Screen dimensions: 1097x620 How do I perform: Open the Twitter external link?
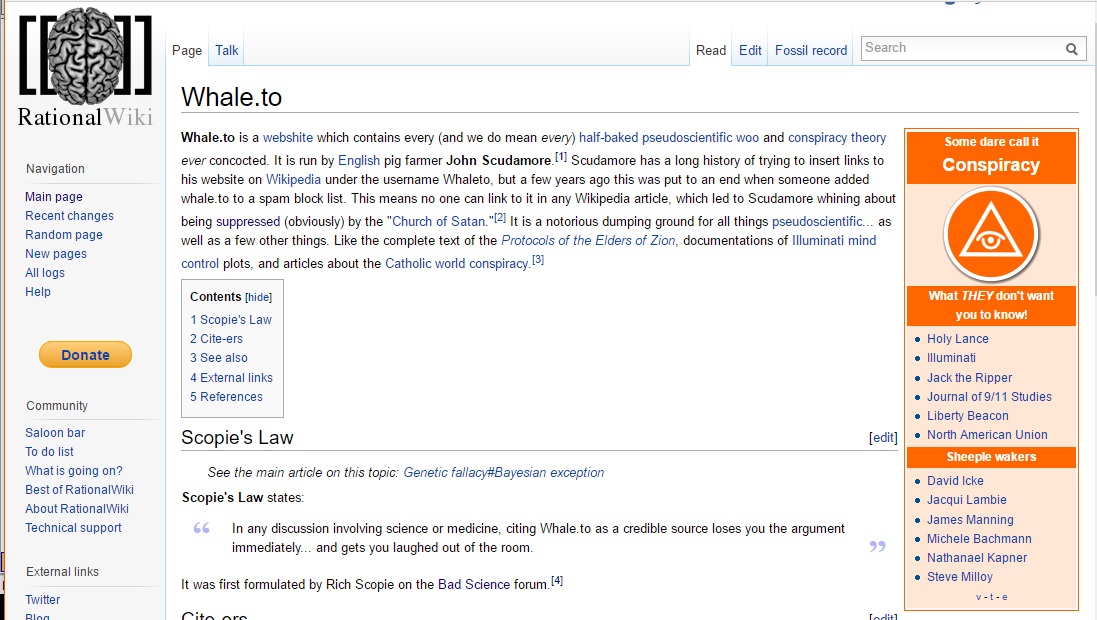43,599
